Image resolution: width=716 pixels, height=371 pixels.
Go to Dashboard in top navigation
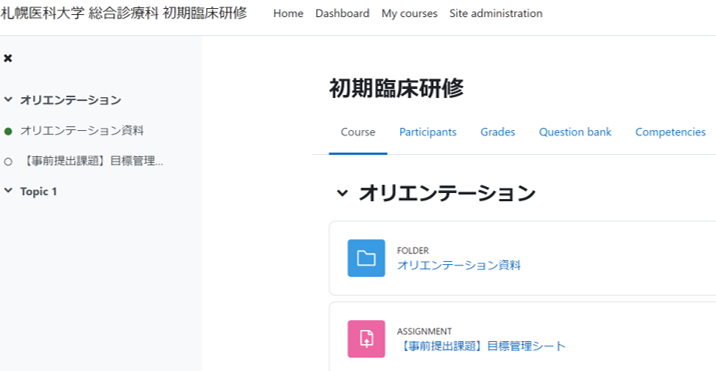342,14
